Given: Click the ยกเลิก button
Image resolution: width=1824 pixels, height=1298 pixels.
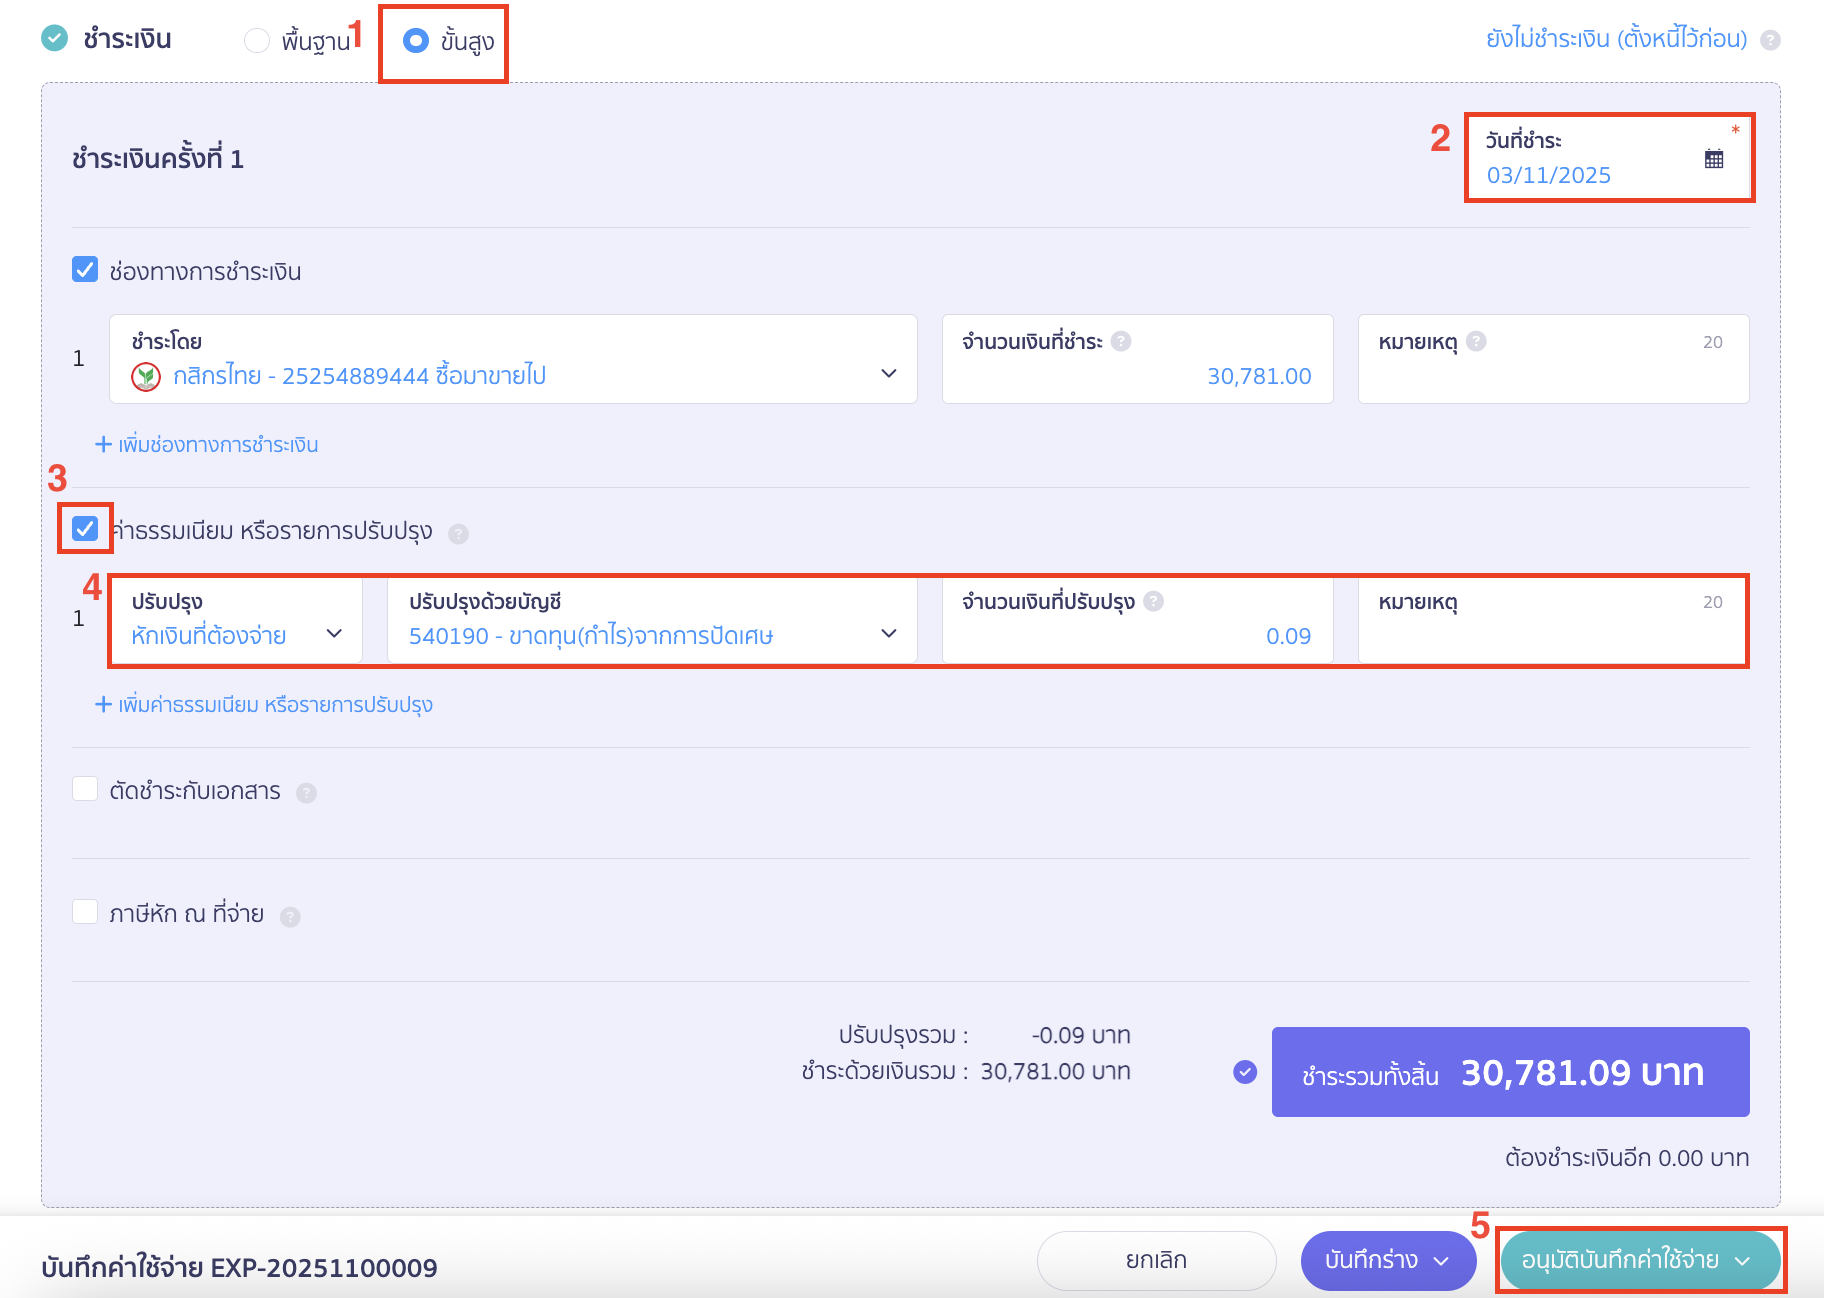Looking at the screenshot, I should [1156, 1260].
